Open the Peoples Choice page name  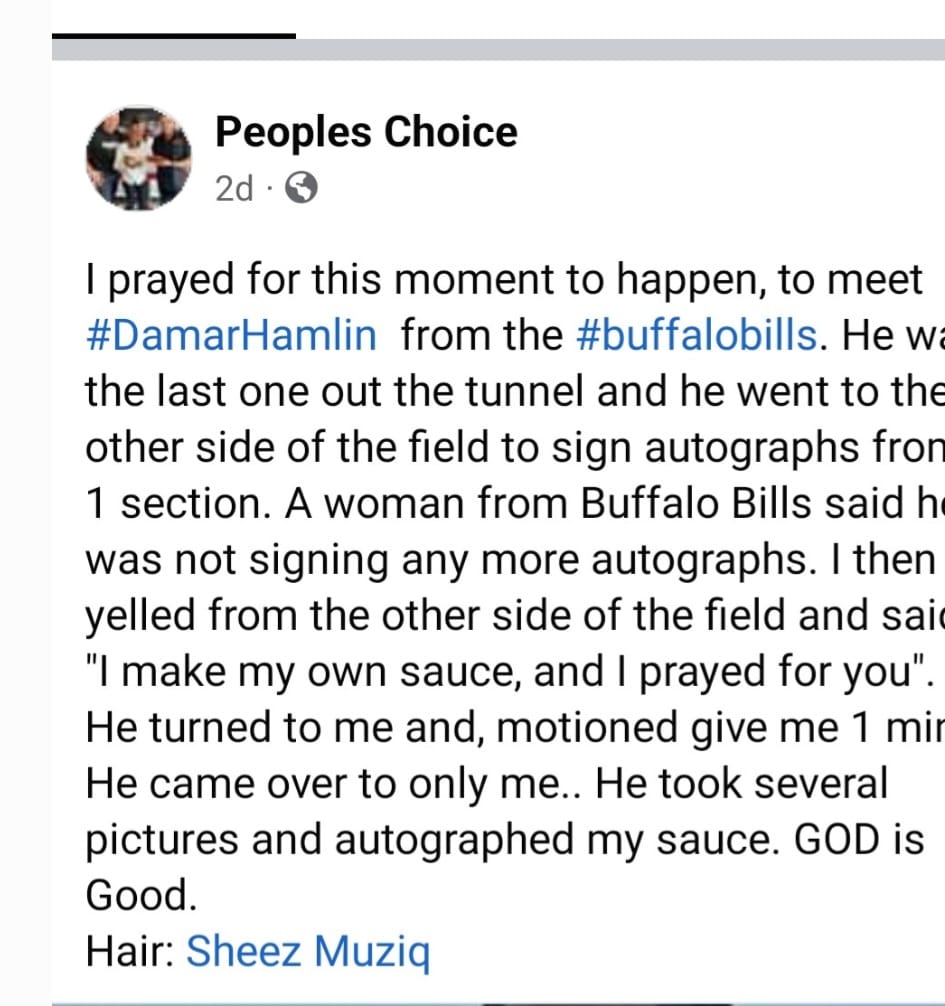pos(366,132)
